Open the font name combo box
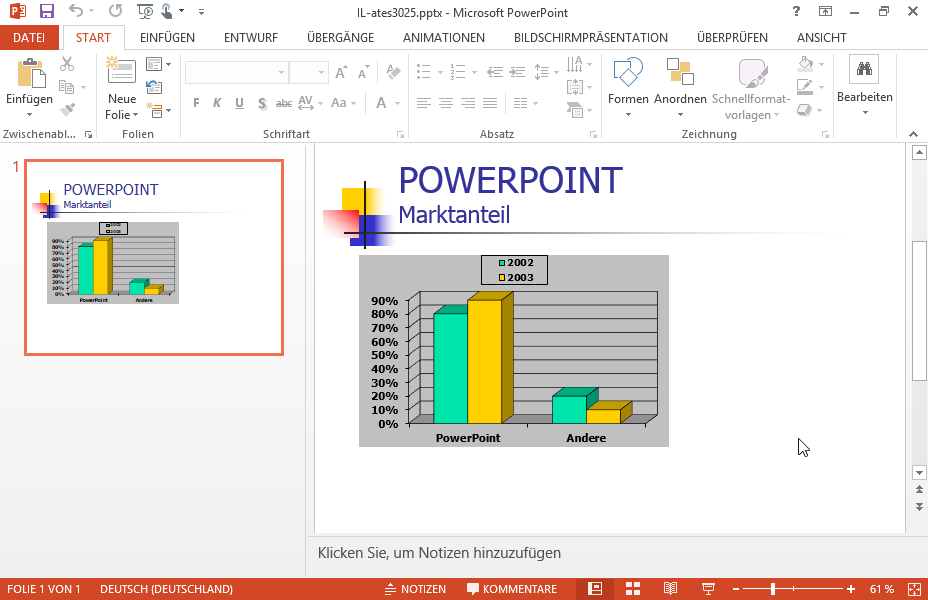This screenshot has height=600, width=928. point(236,72)
